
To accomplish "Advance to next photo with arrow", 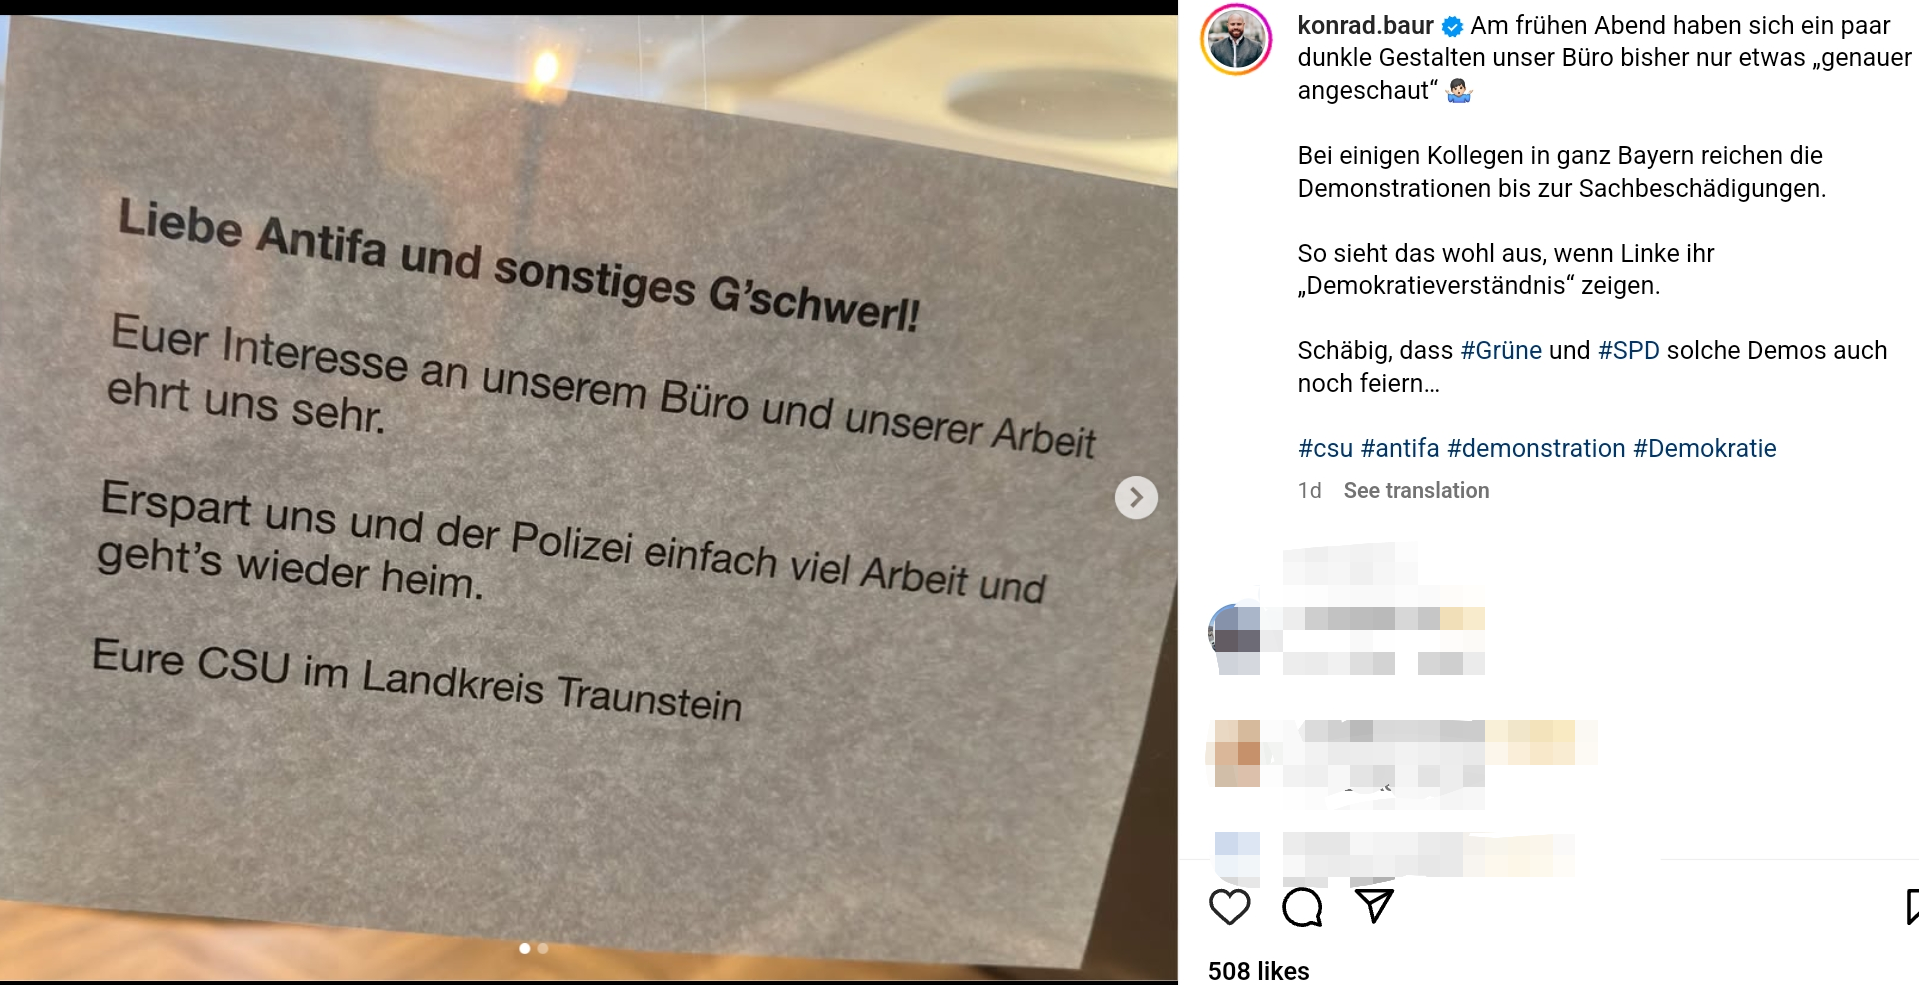I will (x=1136, y=497).
